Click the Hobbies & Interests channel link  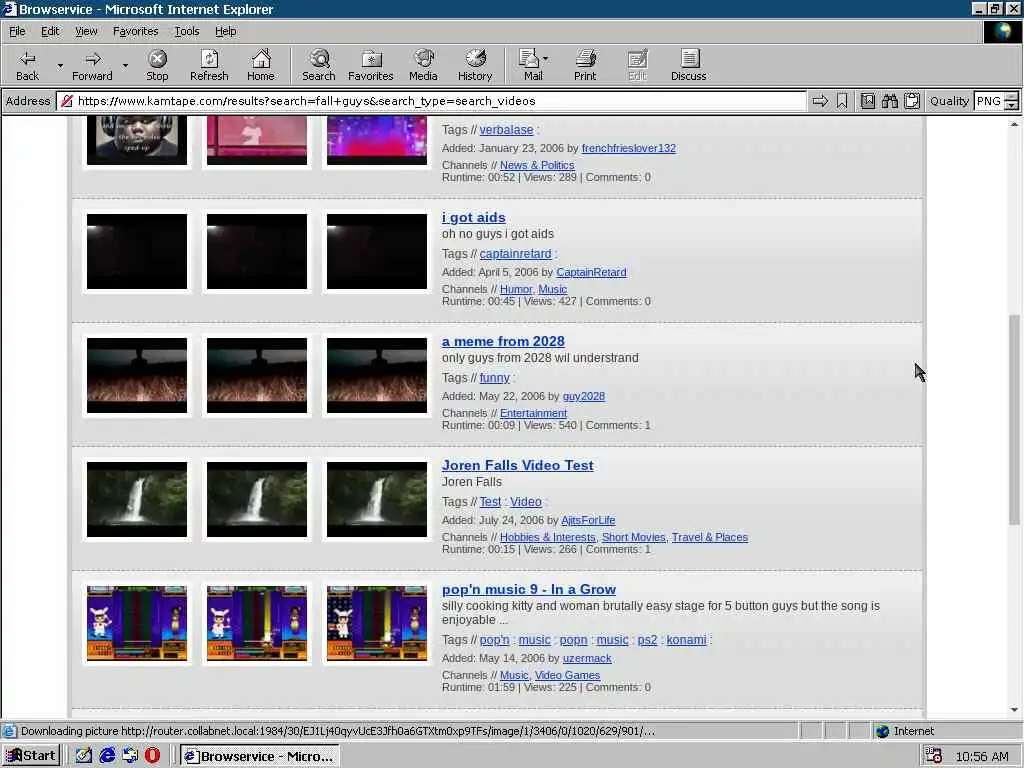547,537
